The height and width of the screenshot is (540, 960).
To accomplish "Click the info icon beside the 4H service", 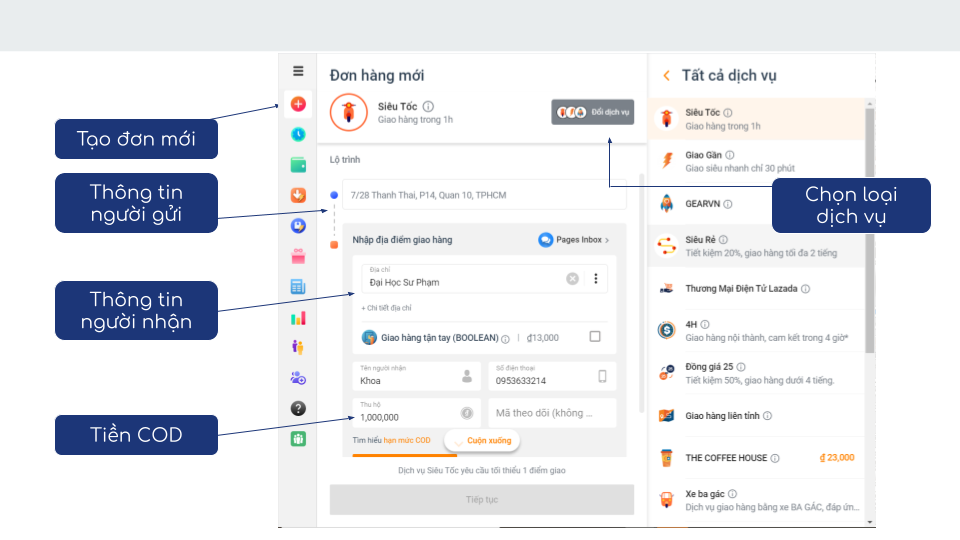I will pyautogui.click(x=705, y=324).
